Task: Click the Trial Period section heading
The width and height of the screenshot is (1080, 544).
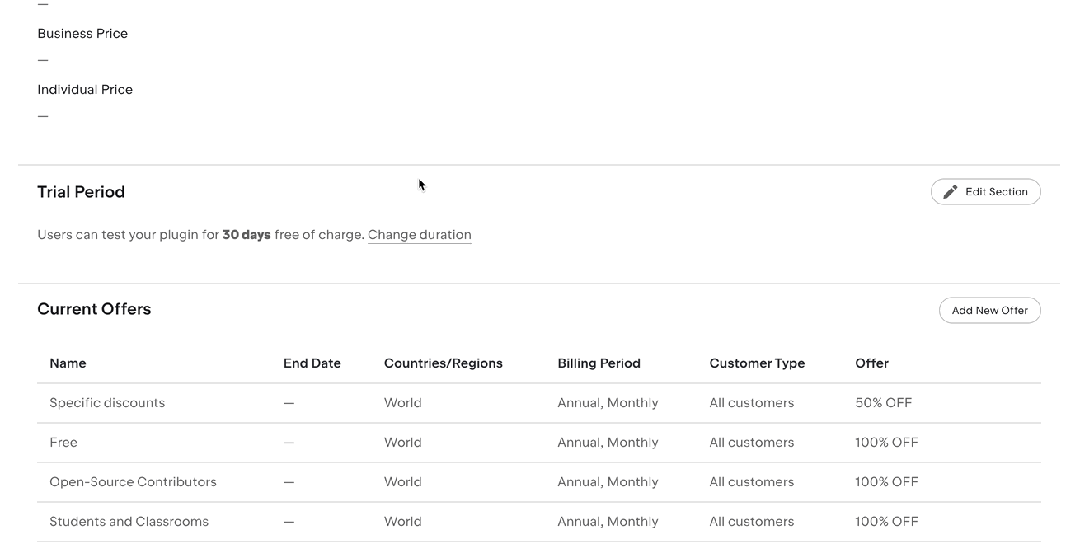Action: 81,191
